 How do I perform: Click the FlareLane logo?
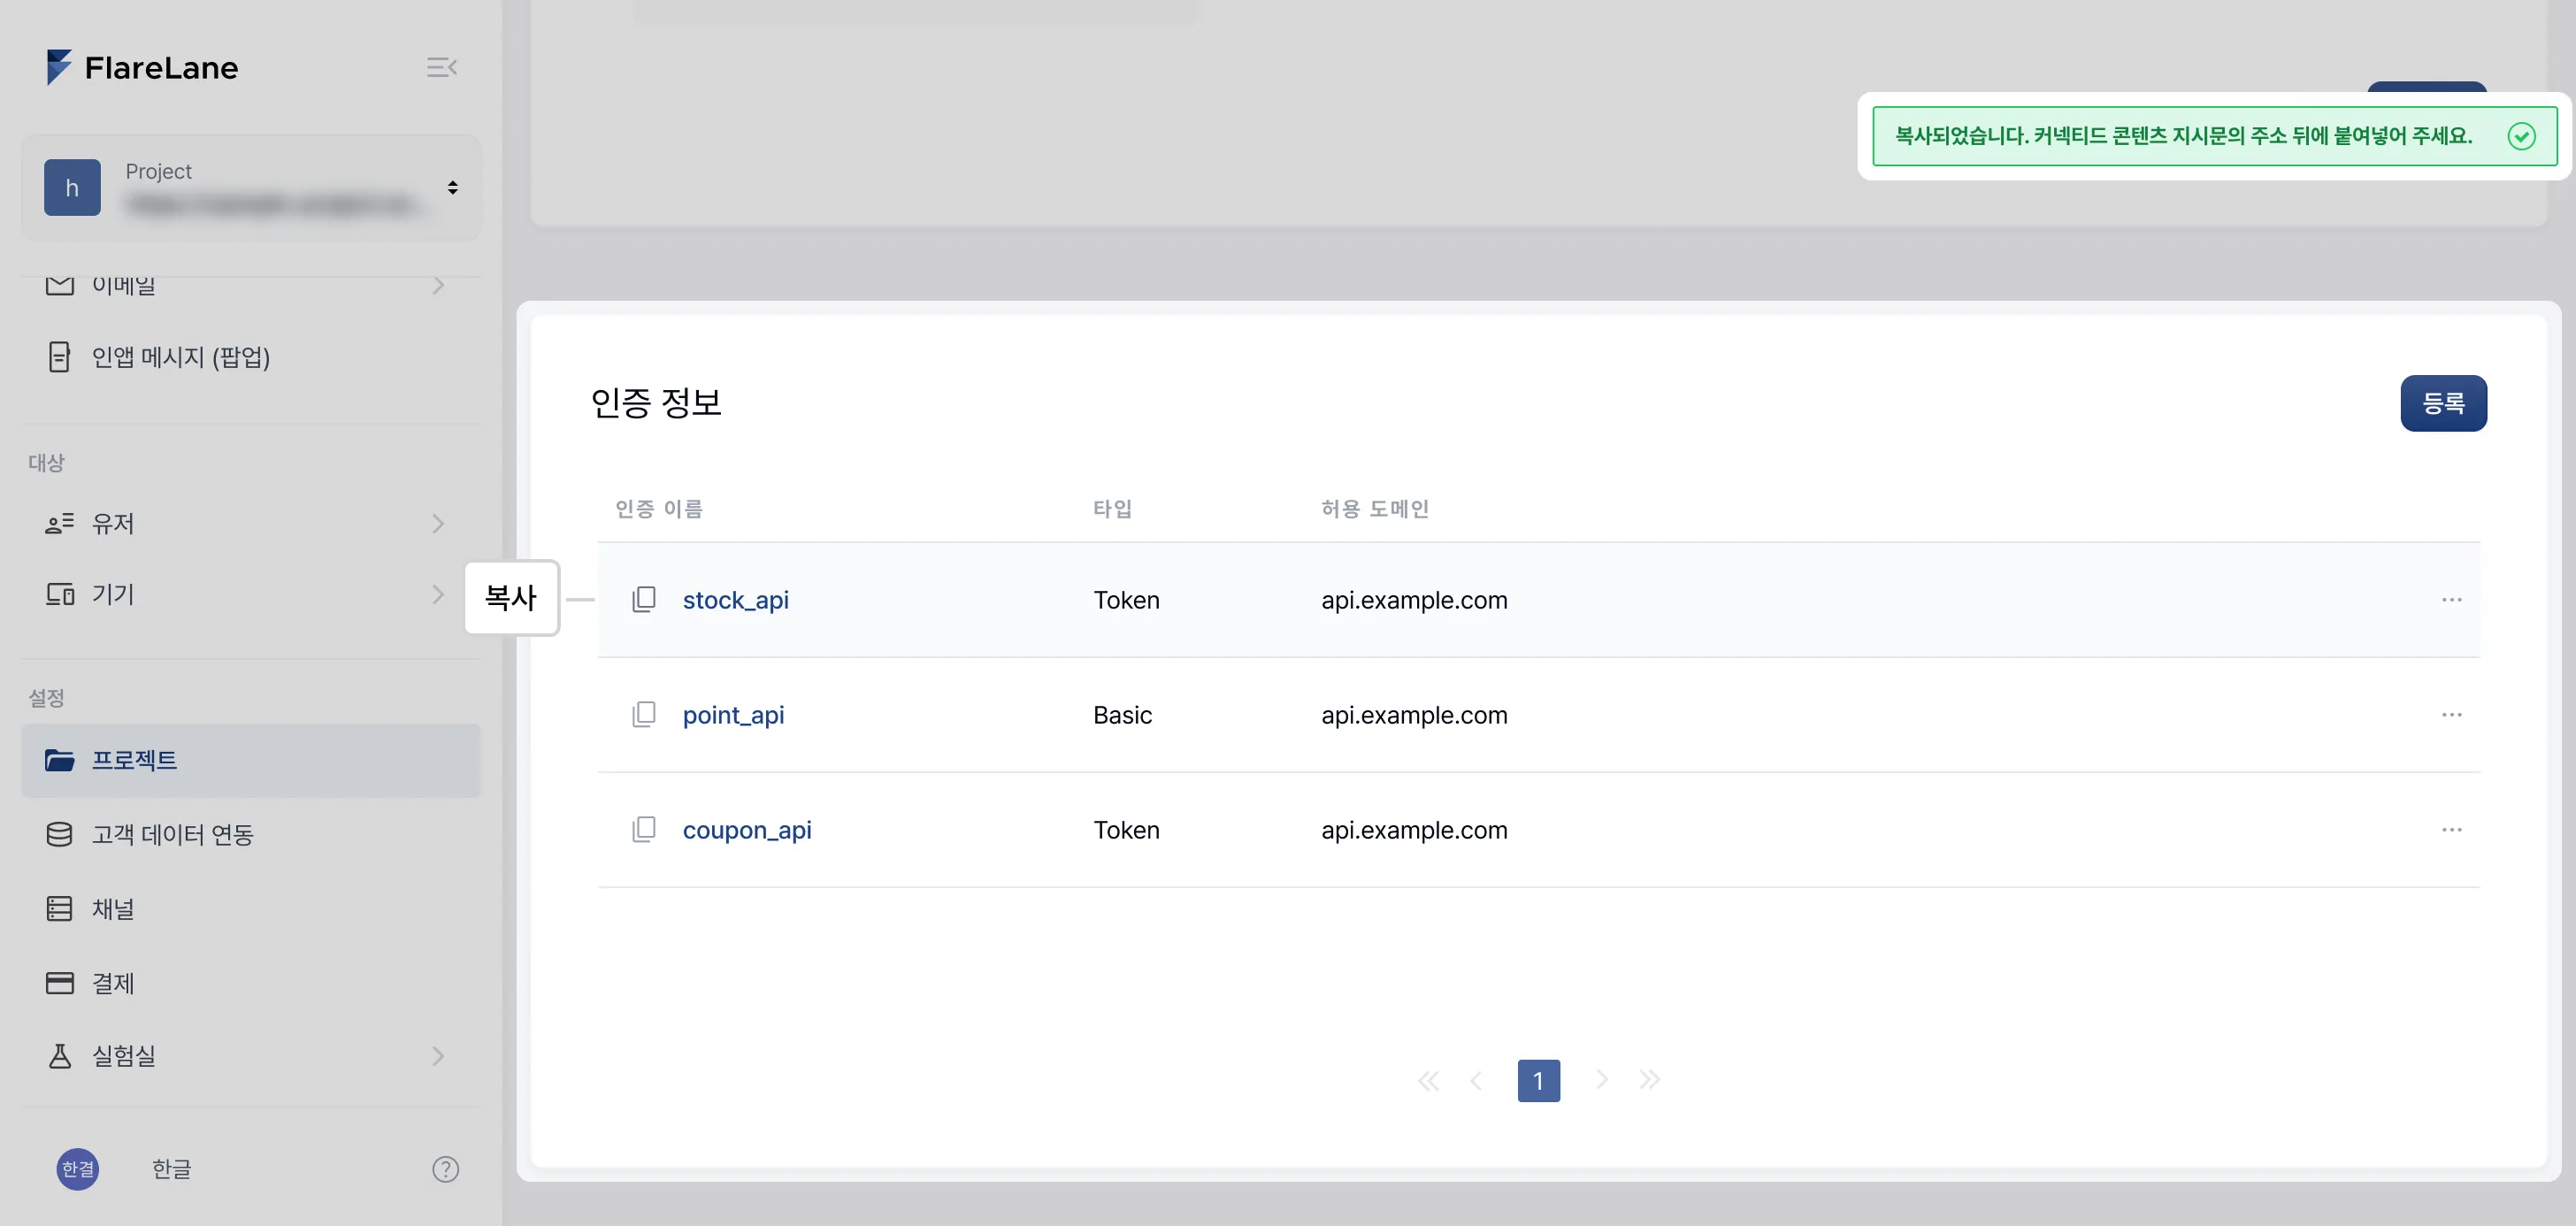click(x=142, y=67)
